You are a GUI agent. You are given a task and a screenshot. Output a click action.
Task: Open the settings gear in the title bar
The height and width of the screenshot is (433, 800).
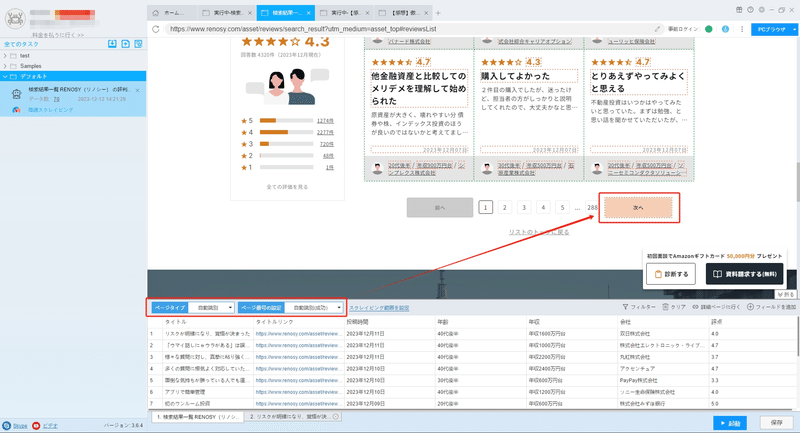coord(762,10)
